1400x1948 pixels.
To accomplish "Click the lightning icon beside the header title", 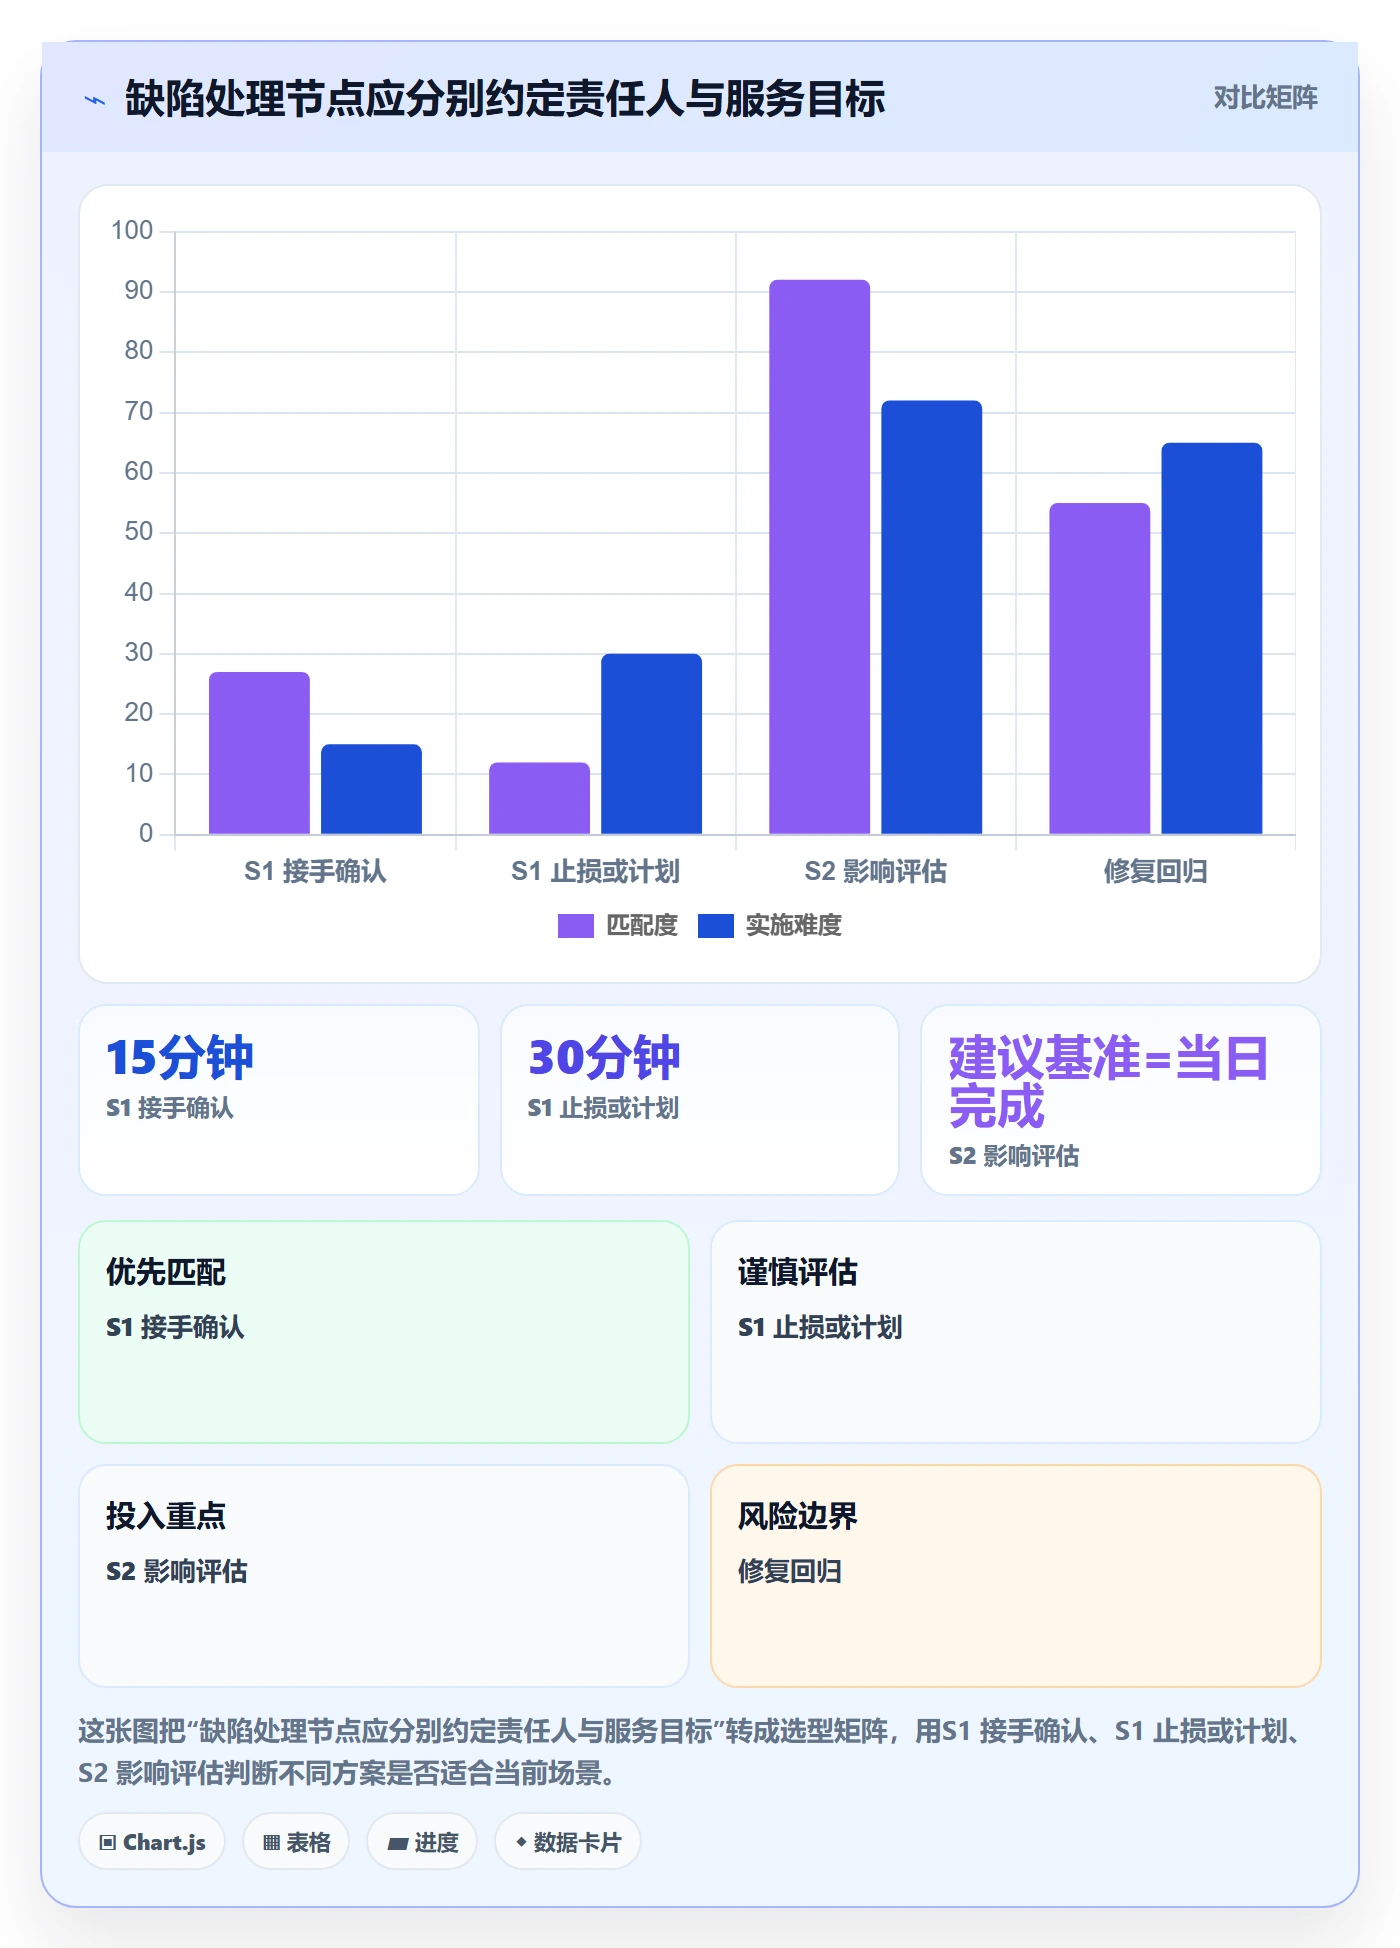I will [94, 100].
